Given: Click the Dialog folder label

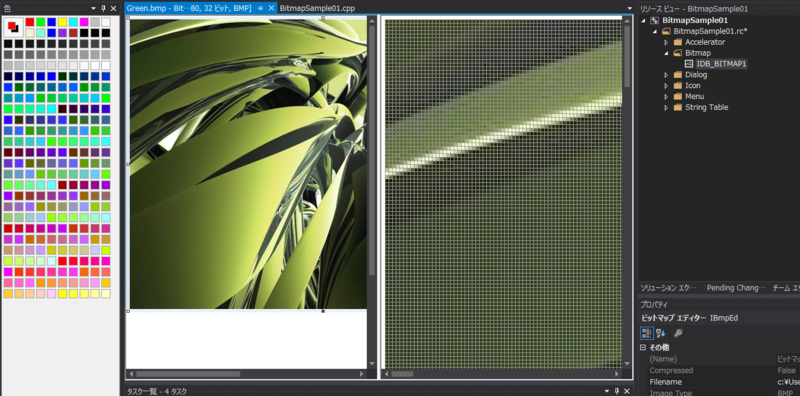Looking at the screenshot, I should (x=696, y=75).
